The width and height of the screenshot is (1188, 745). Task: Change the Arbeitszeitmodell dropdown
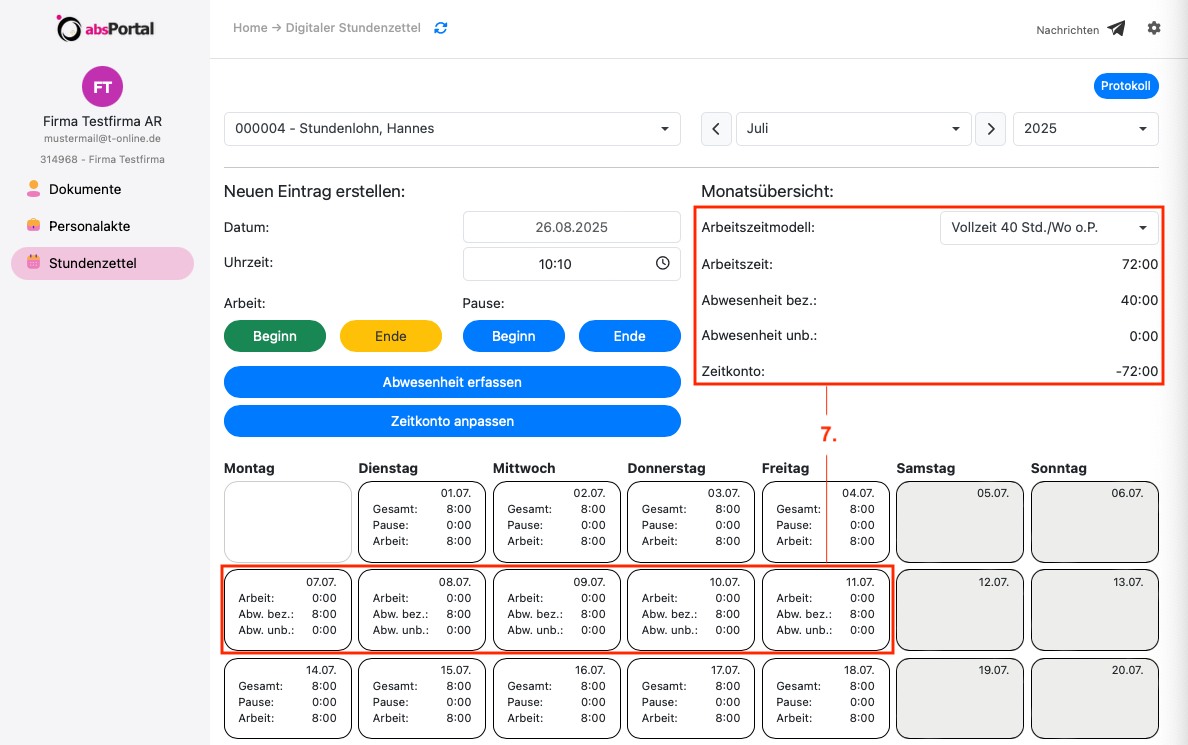pos(1048,228)
